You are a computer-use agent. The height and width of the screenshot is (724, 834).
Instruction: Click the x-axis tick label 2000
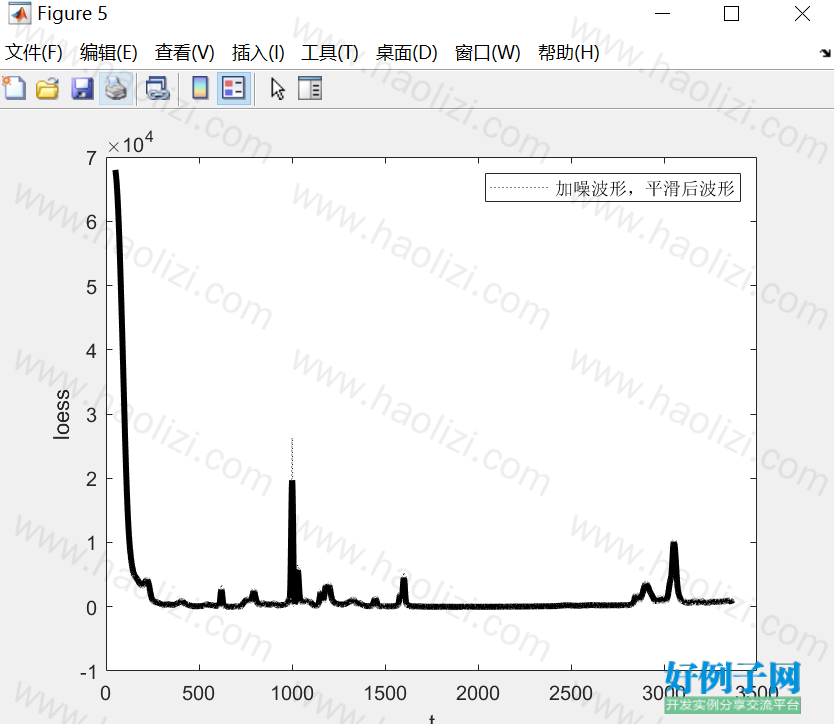click(x=478, y=693)
